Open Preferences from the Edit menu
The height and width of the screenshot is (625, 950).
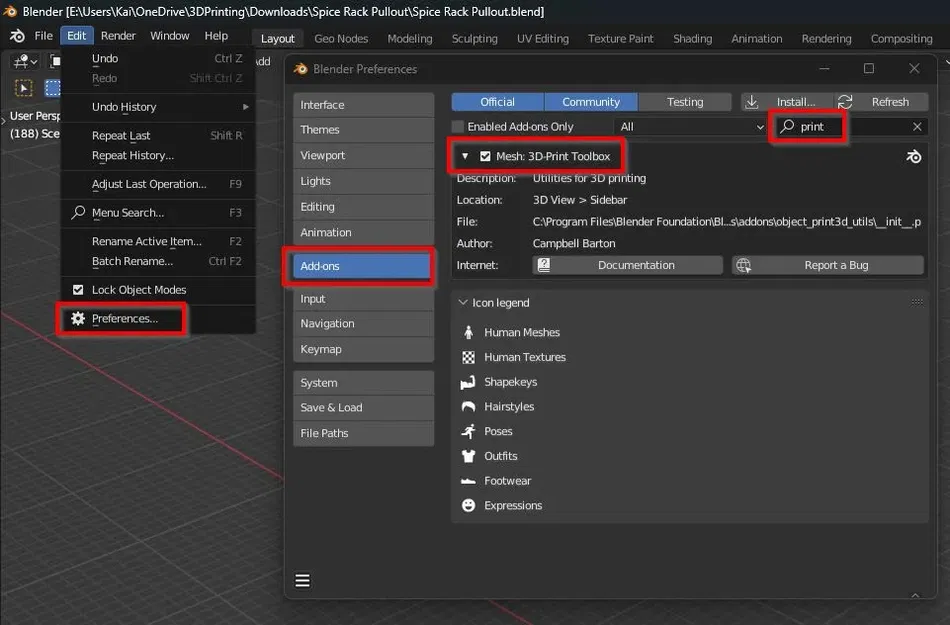pos(124,319)
